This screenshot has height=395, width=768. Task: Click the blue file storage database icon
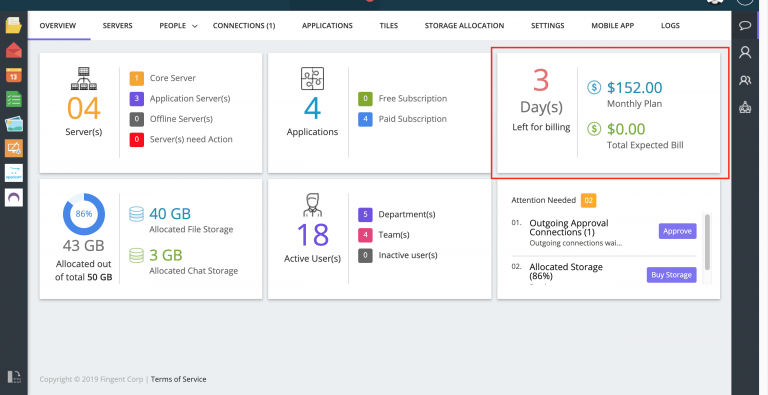point(136,214)
